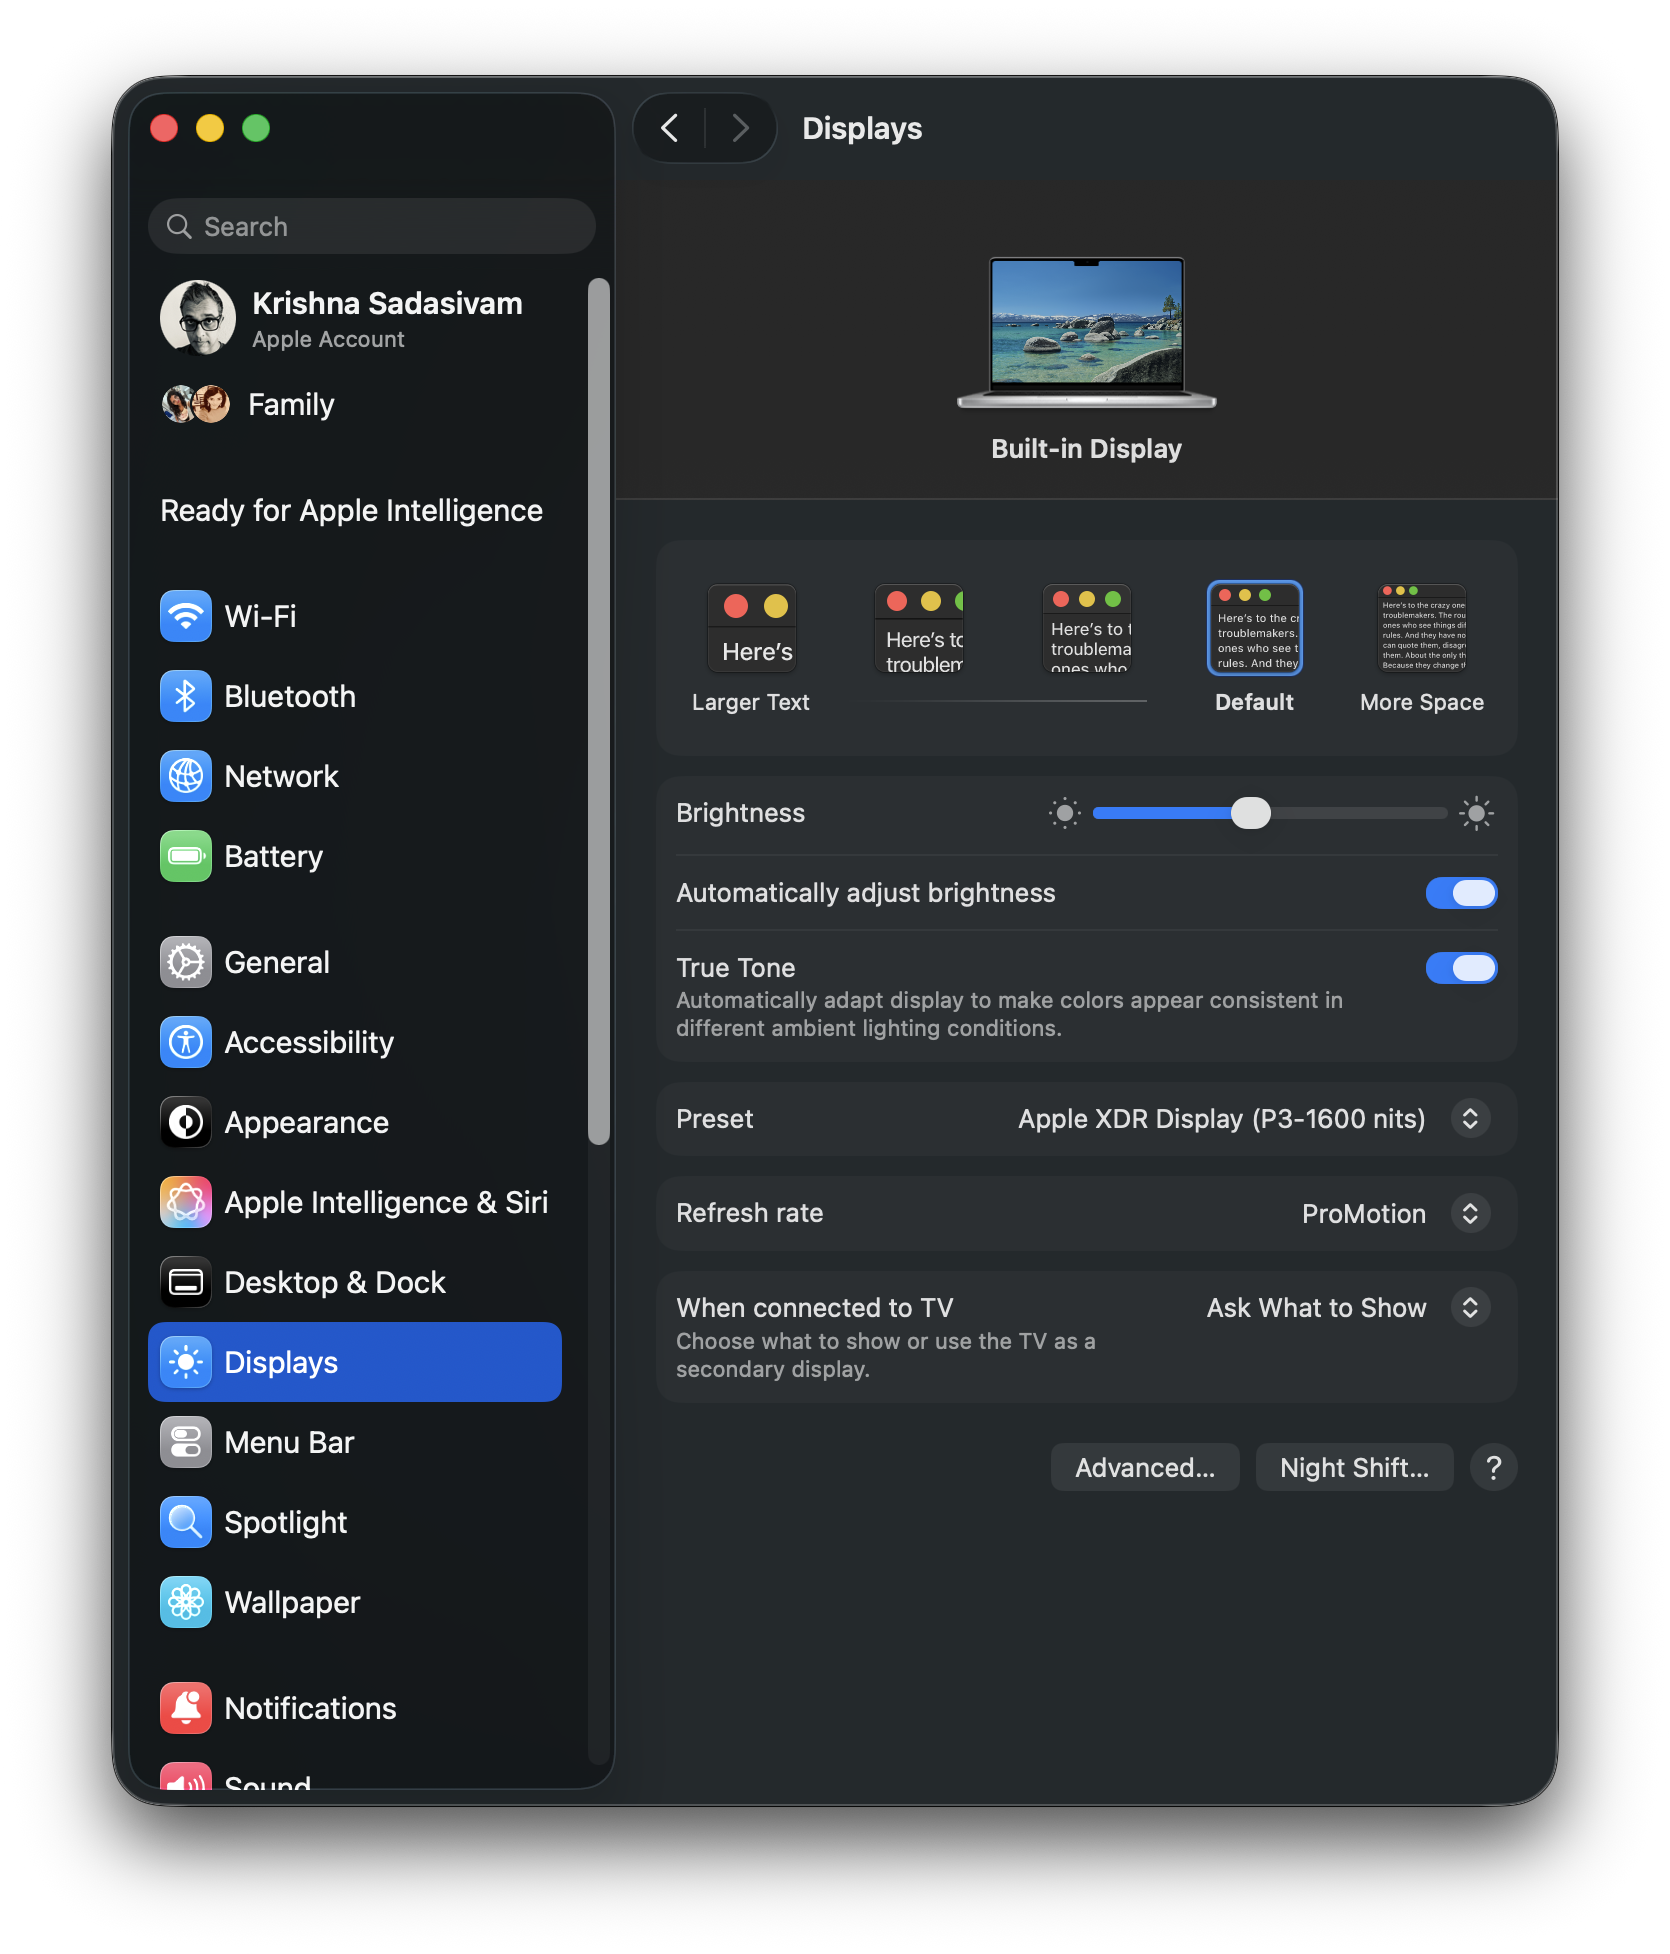Open Appearance settings

355,1122
